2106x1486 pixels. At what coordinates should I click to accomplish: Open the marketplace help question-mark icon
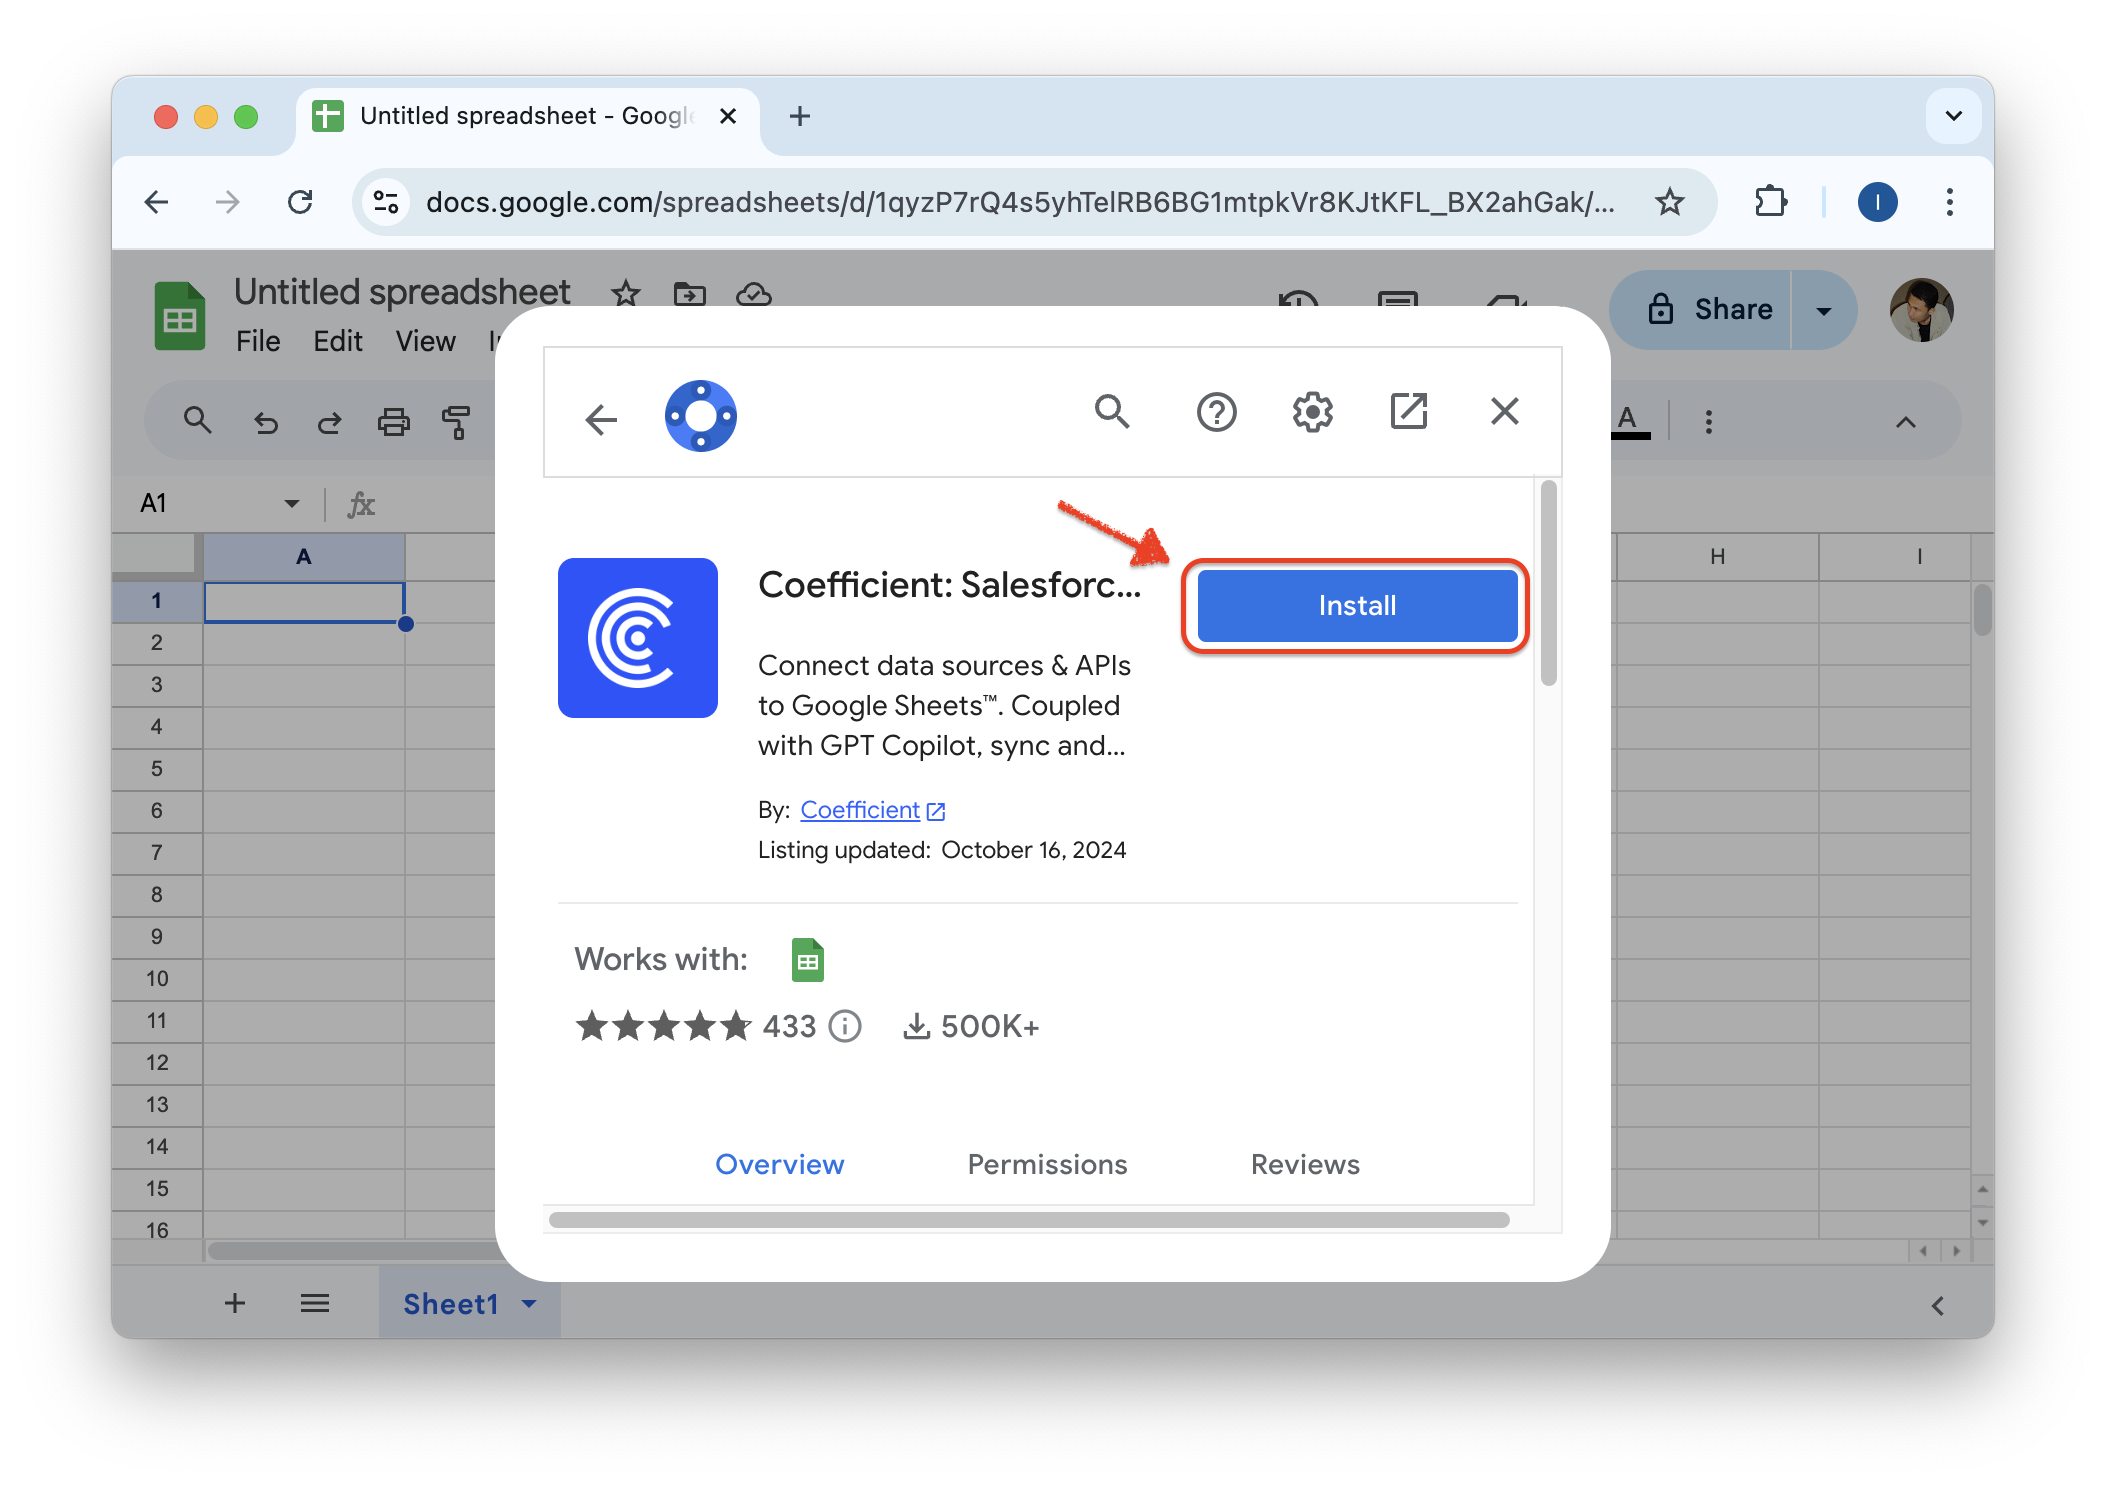1216,412
